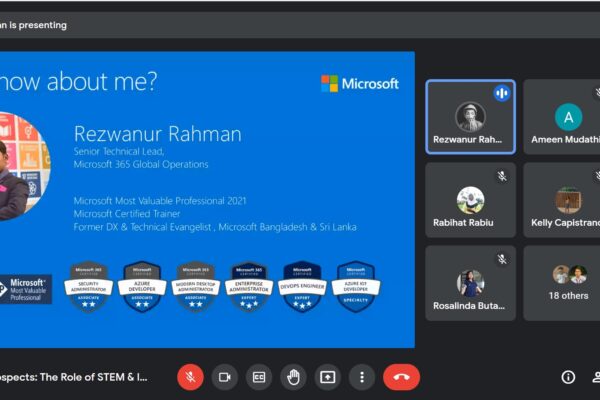The image size is (600, 400).
Task: Open the meeting details info icon
Action: 568,377
